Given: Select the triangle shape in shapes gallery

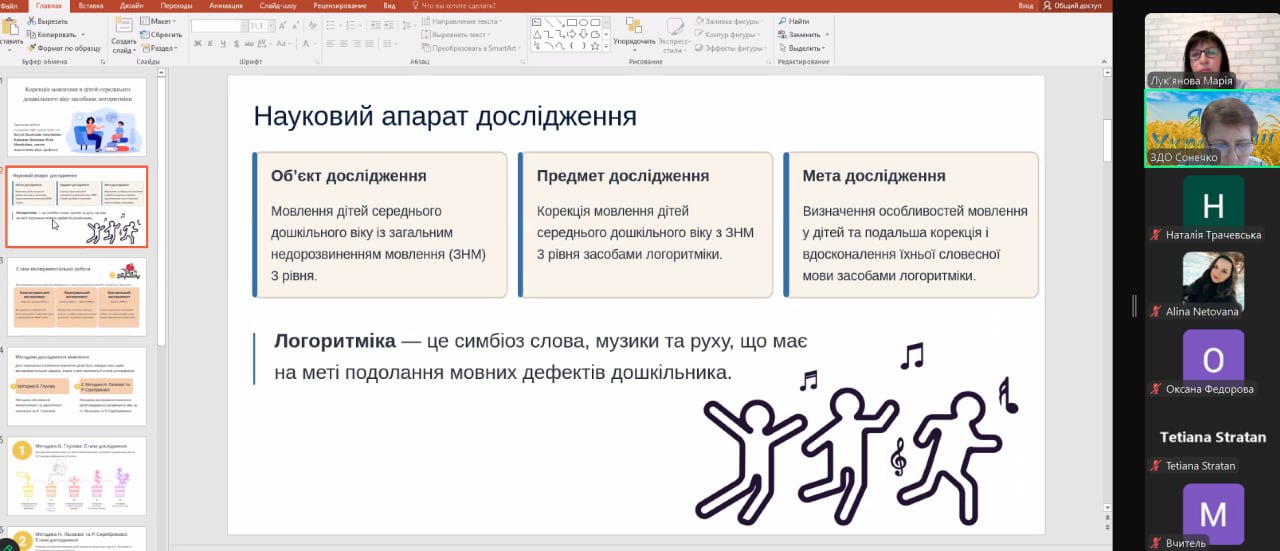Looking at the screenshot, I should pyautogui.click(x=537, y=33).
